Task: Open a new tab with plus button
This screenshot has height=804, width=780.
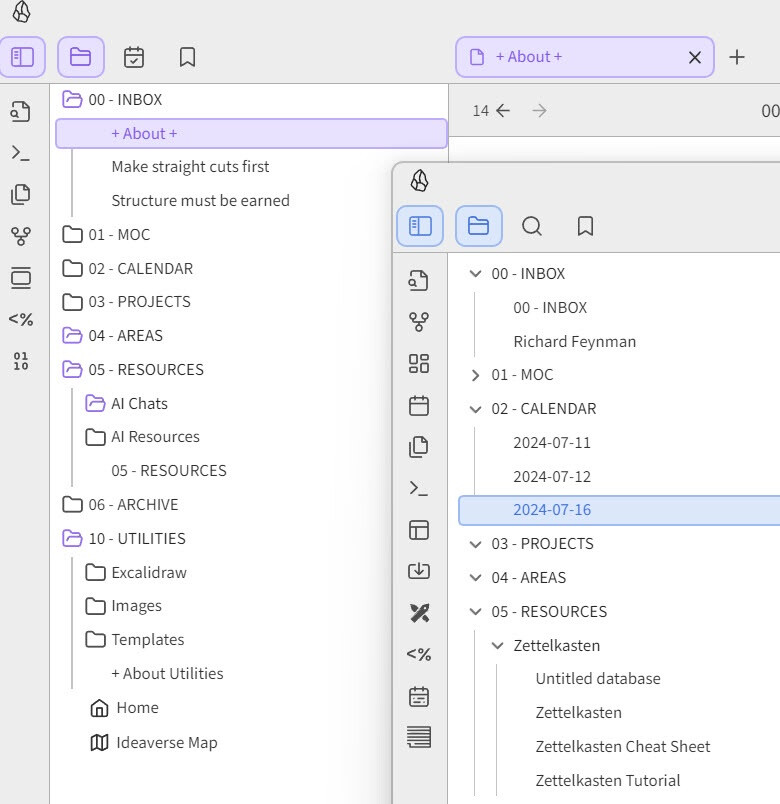Action: coord(737,57)
